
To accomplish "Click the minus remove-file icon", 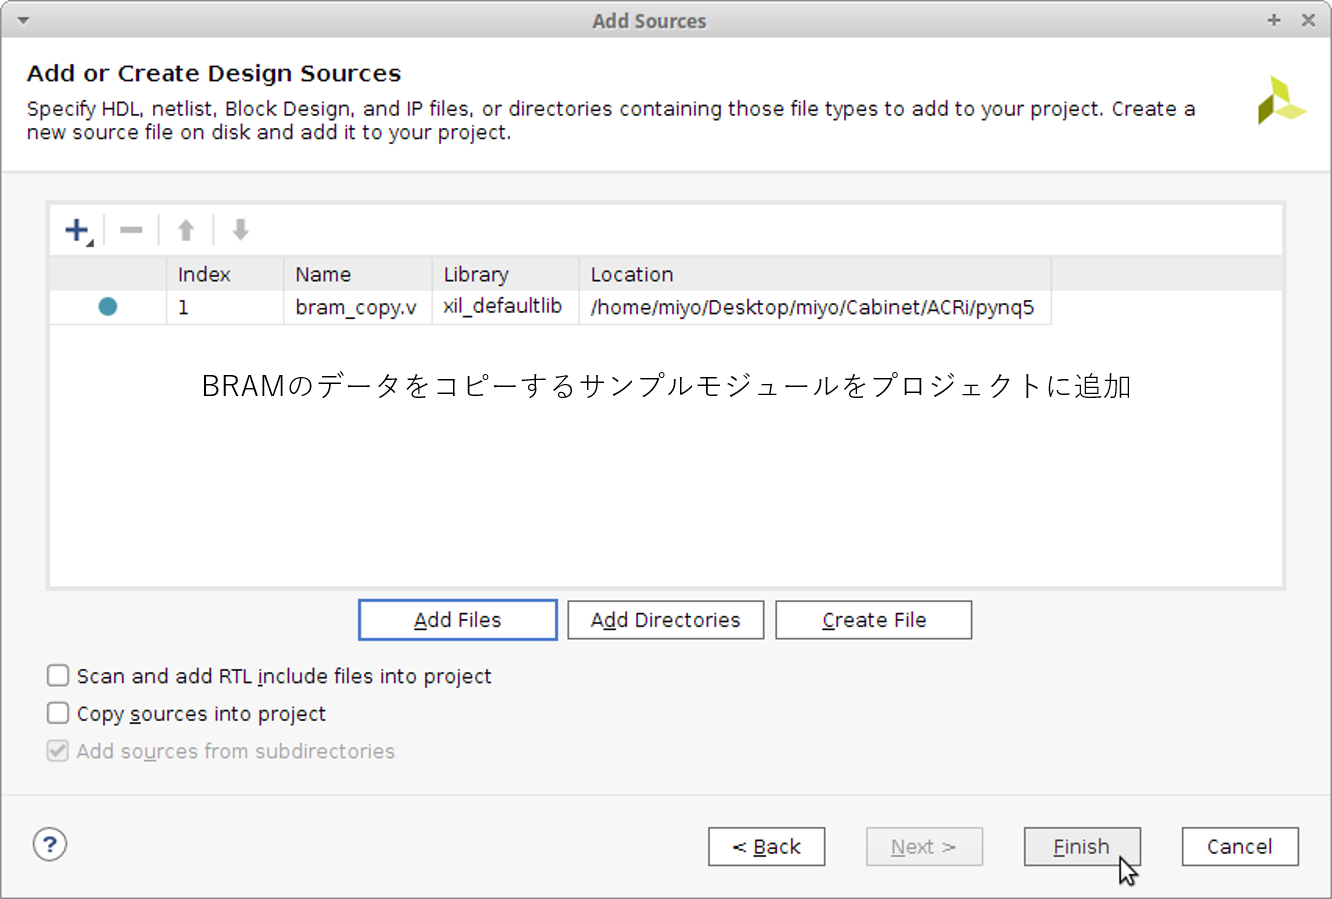I will [x=131, y=231].
